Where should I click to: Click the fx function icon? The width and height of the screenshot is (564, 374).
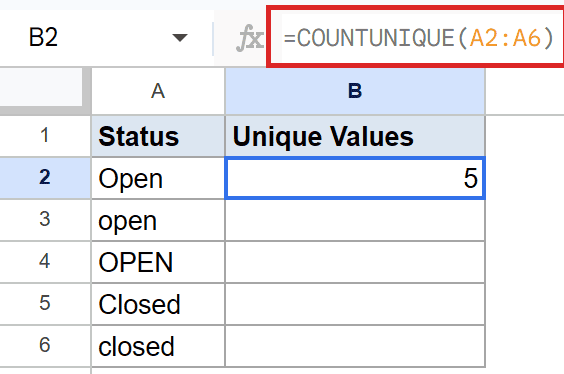click(x=250, y=38)
